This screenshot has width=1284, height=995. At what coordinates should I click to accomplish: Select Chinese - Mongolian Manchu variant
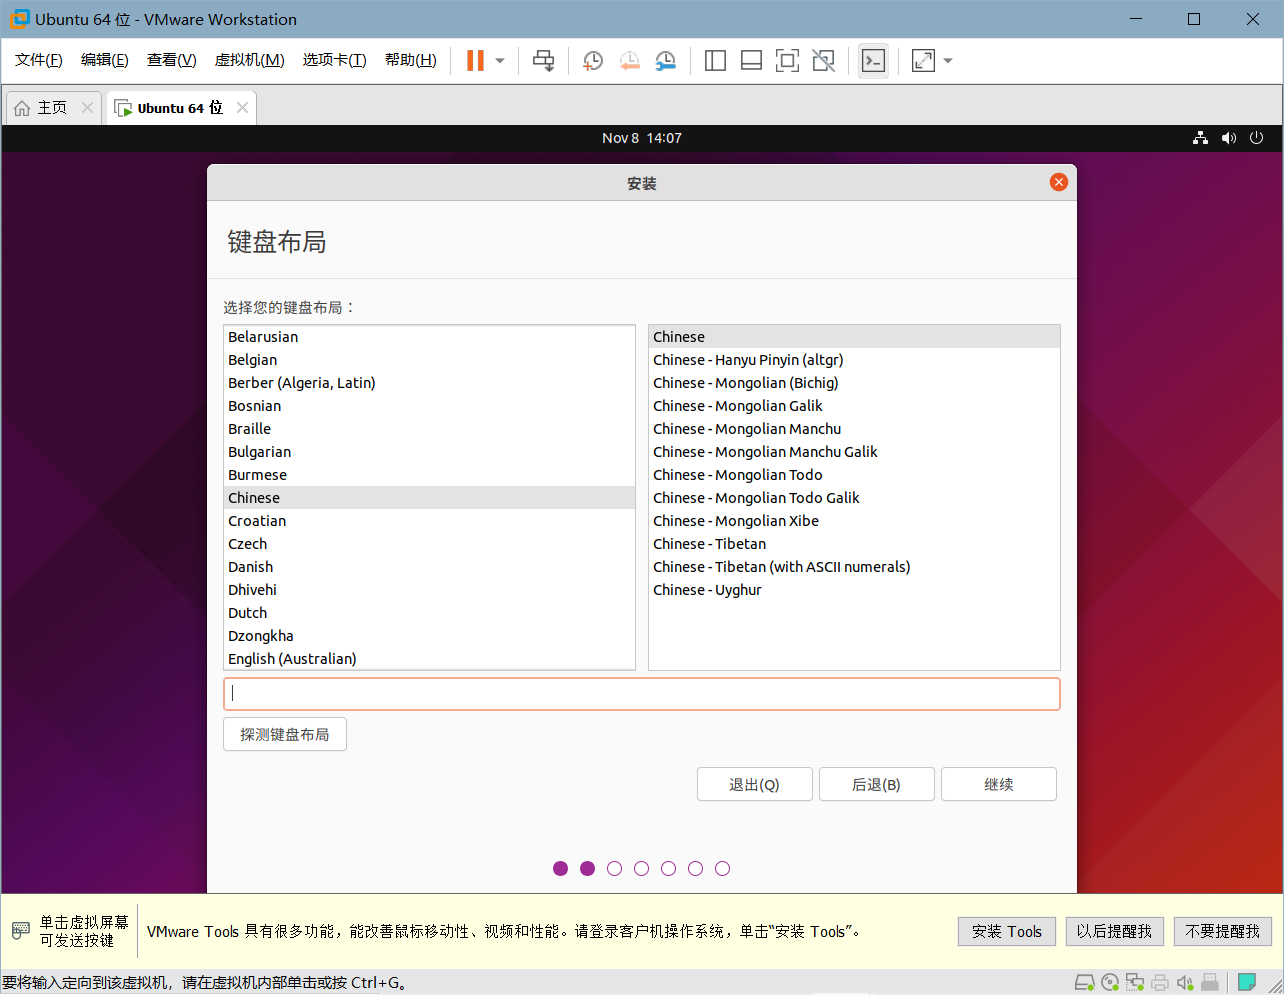tap(854, 429)
